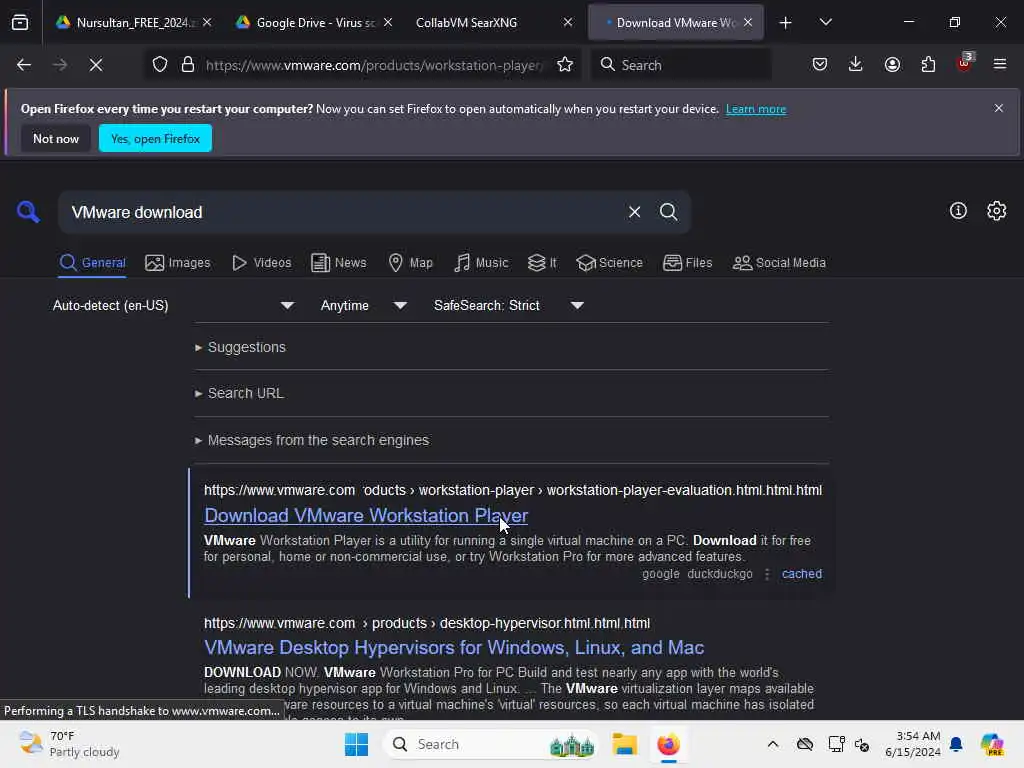1024x768 pixels.
Task: Bookmark this page with the star
Action: coord(565,65)
